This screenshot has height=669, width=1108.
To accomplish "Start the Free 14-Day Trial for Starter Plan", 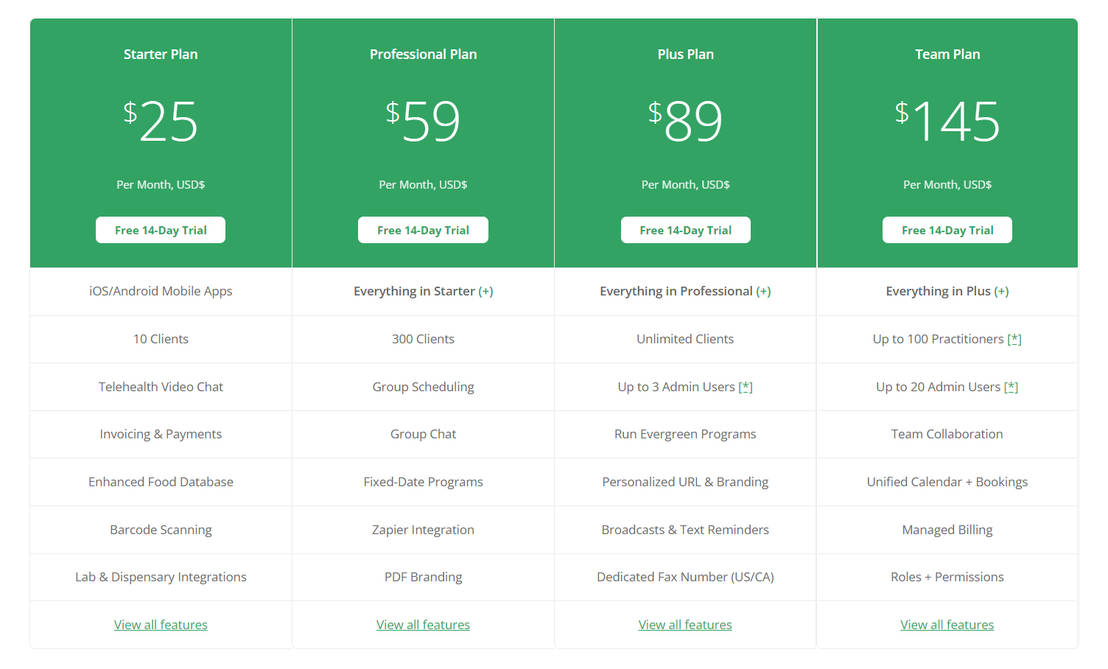I will pos(160,229).
